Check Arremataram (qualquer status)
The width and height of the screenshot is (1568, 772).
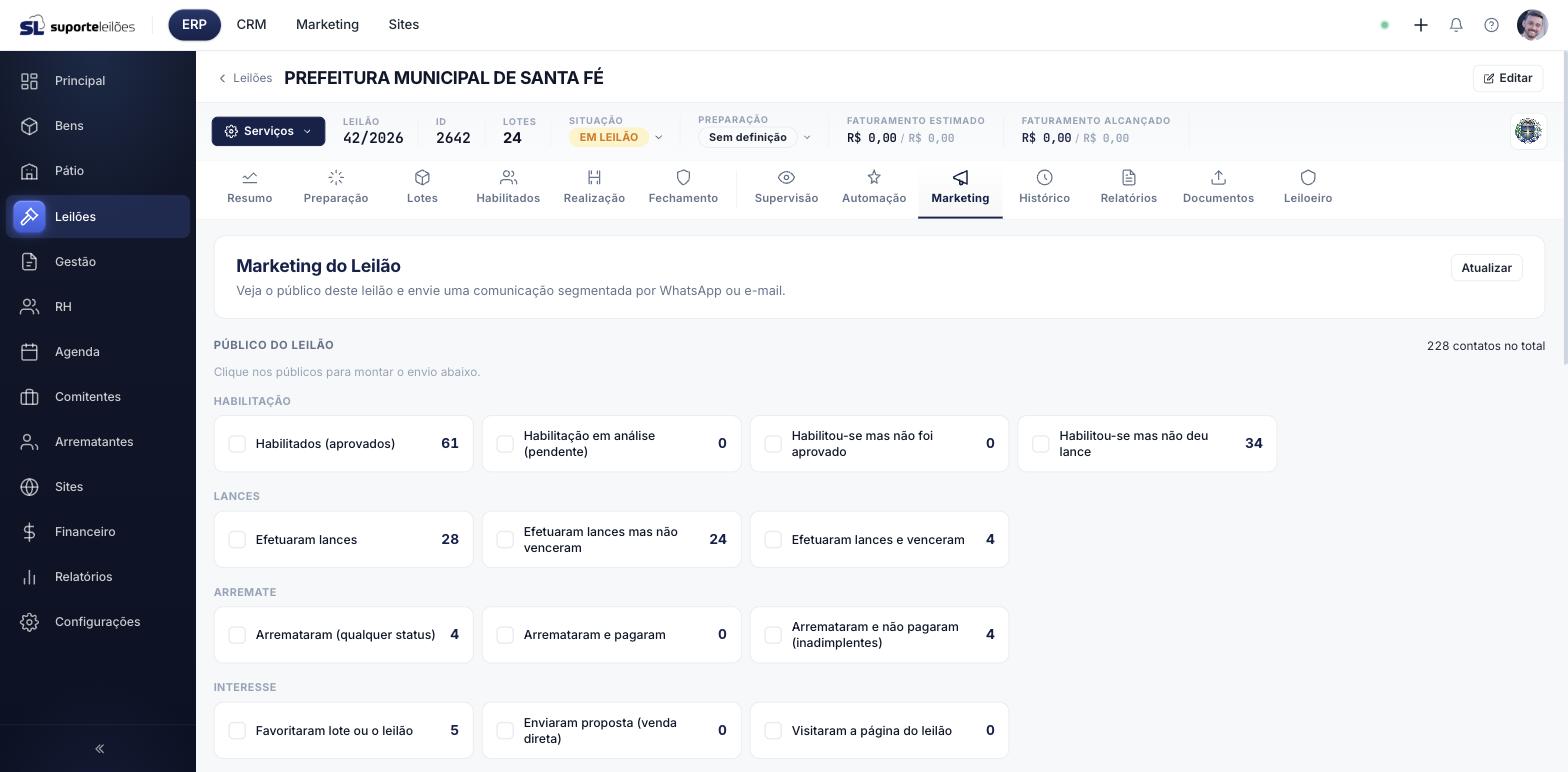237,635
